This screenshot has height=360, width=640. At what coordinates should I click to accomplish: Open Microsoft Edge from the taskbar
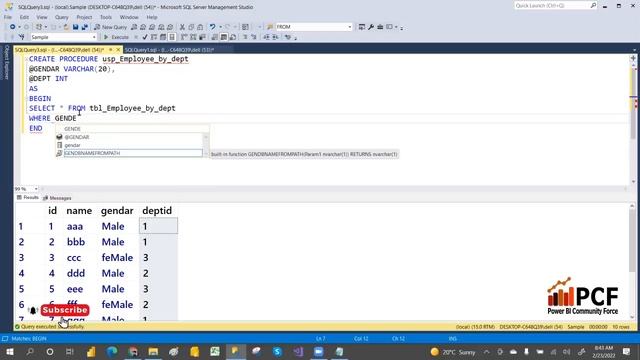point(112,351)
